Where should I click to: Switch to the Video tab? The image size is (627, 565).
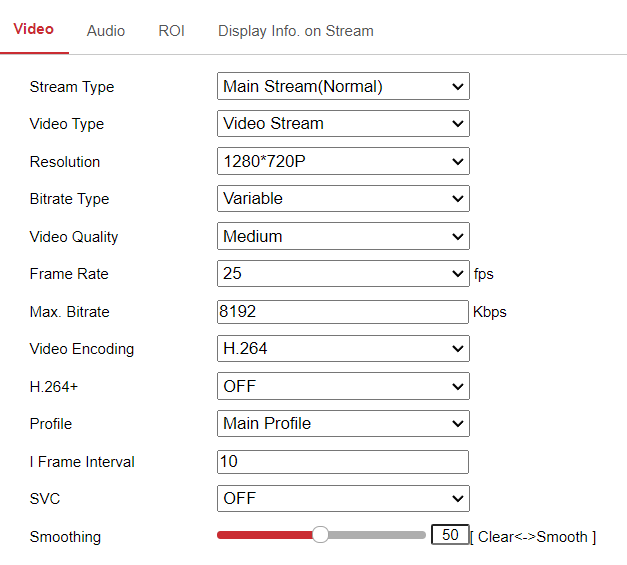coord(34,29)
